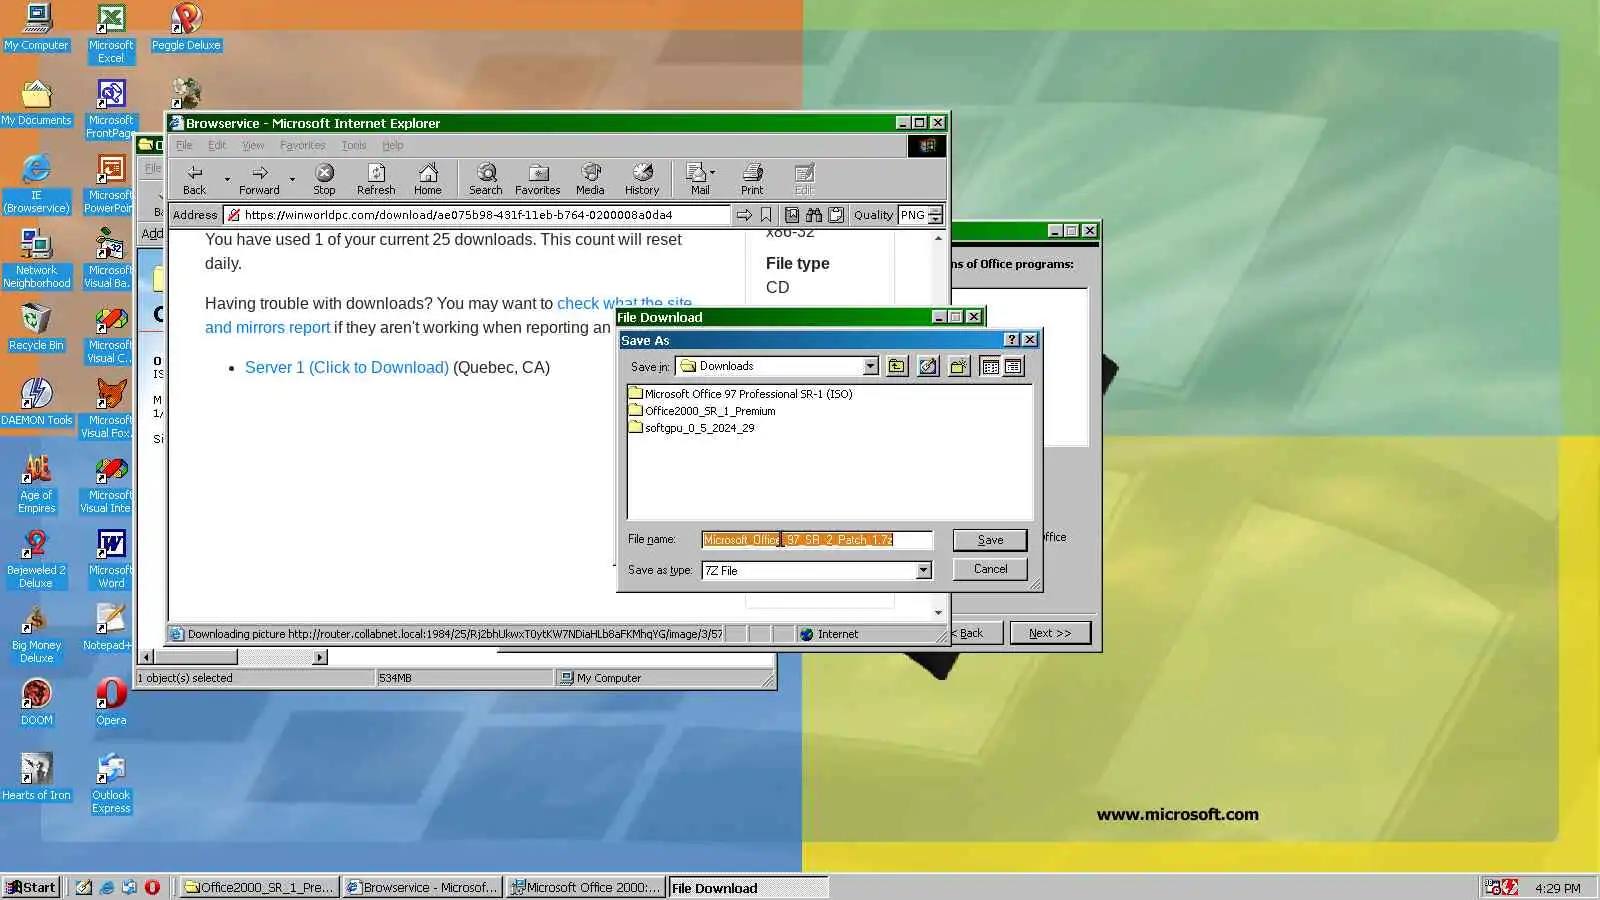Open the Favorites menu in Internet Explorer
This screenshot has width=1600, height=900.
pos(302,145)
